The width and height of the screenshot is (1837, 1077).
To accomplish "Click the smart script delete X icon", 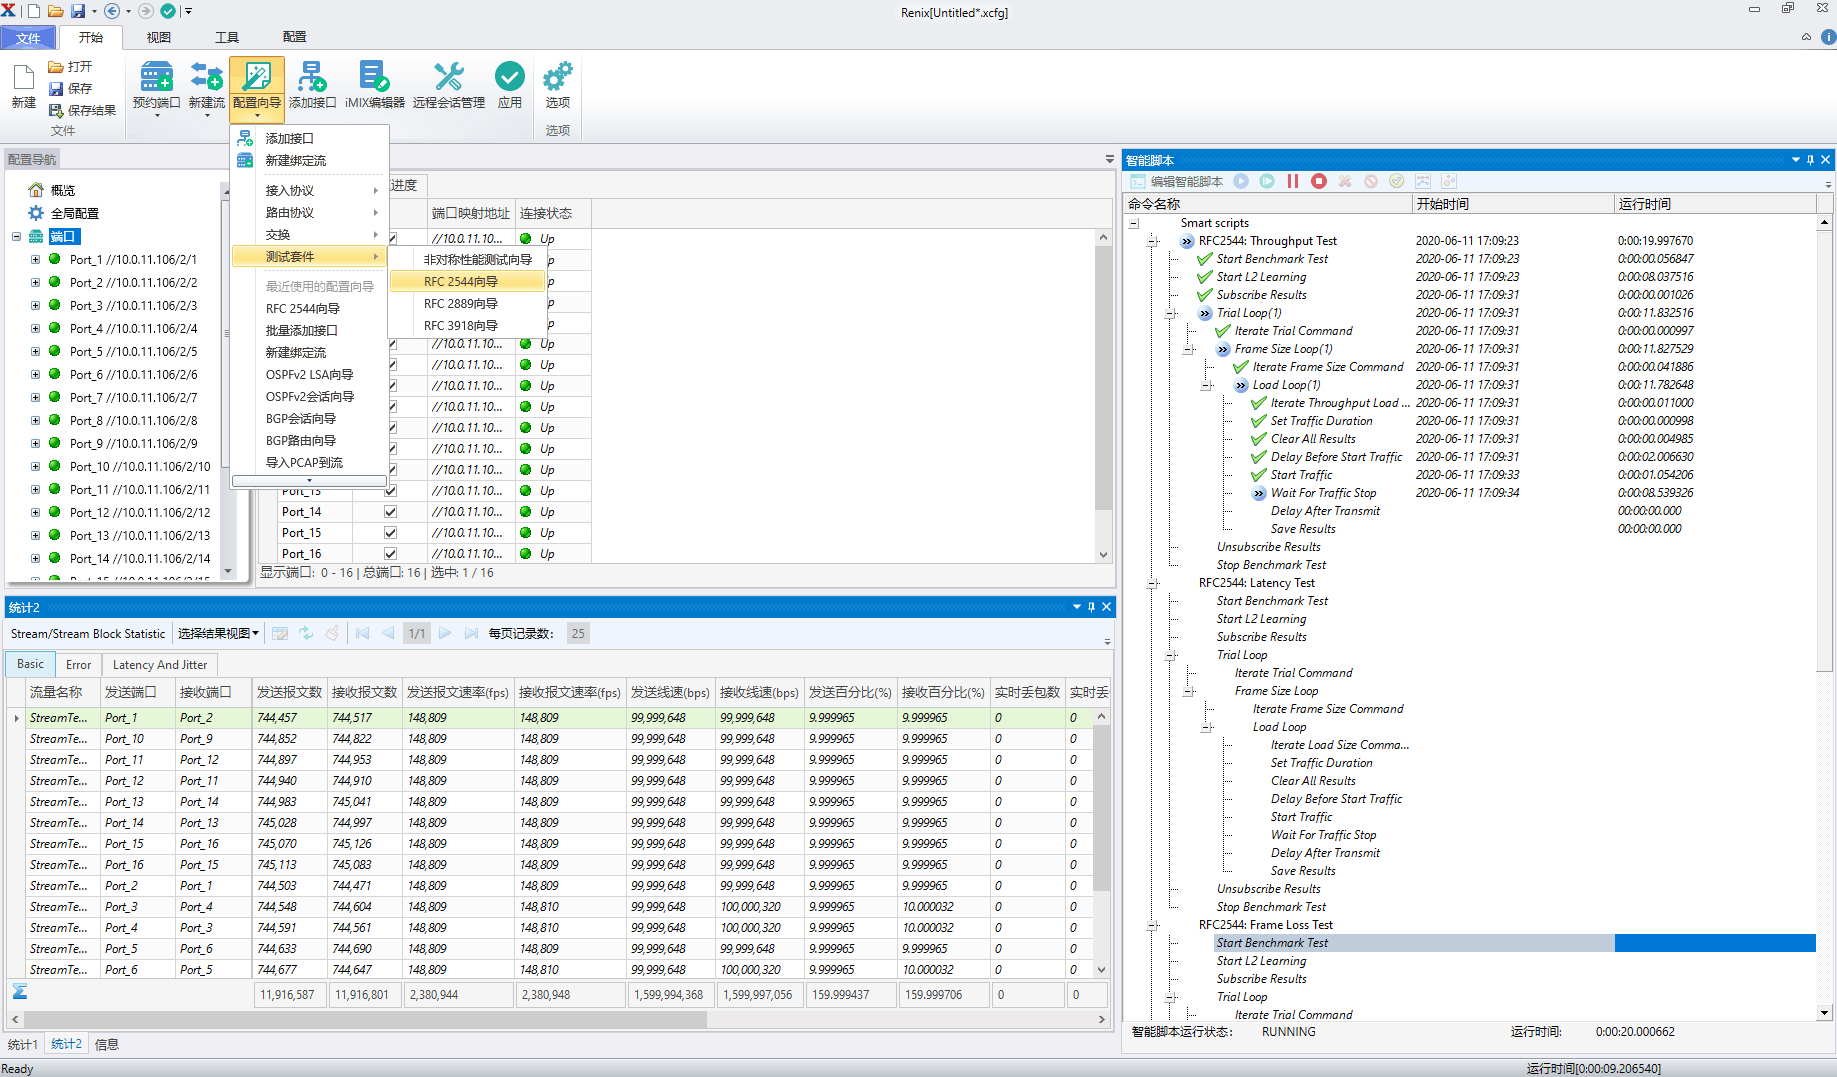I will pyautogui.click(x=1345, y=181).
